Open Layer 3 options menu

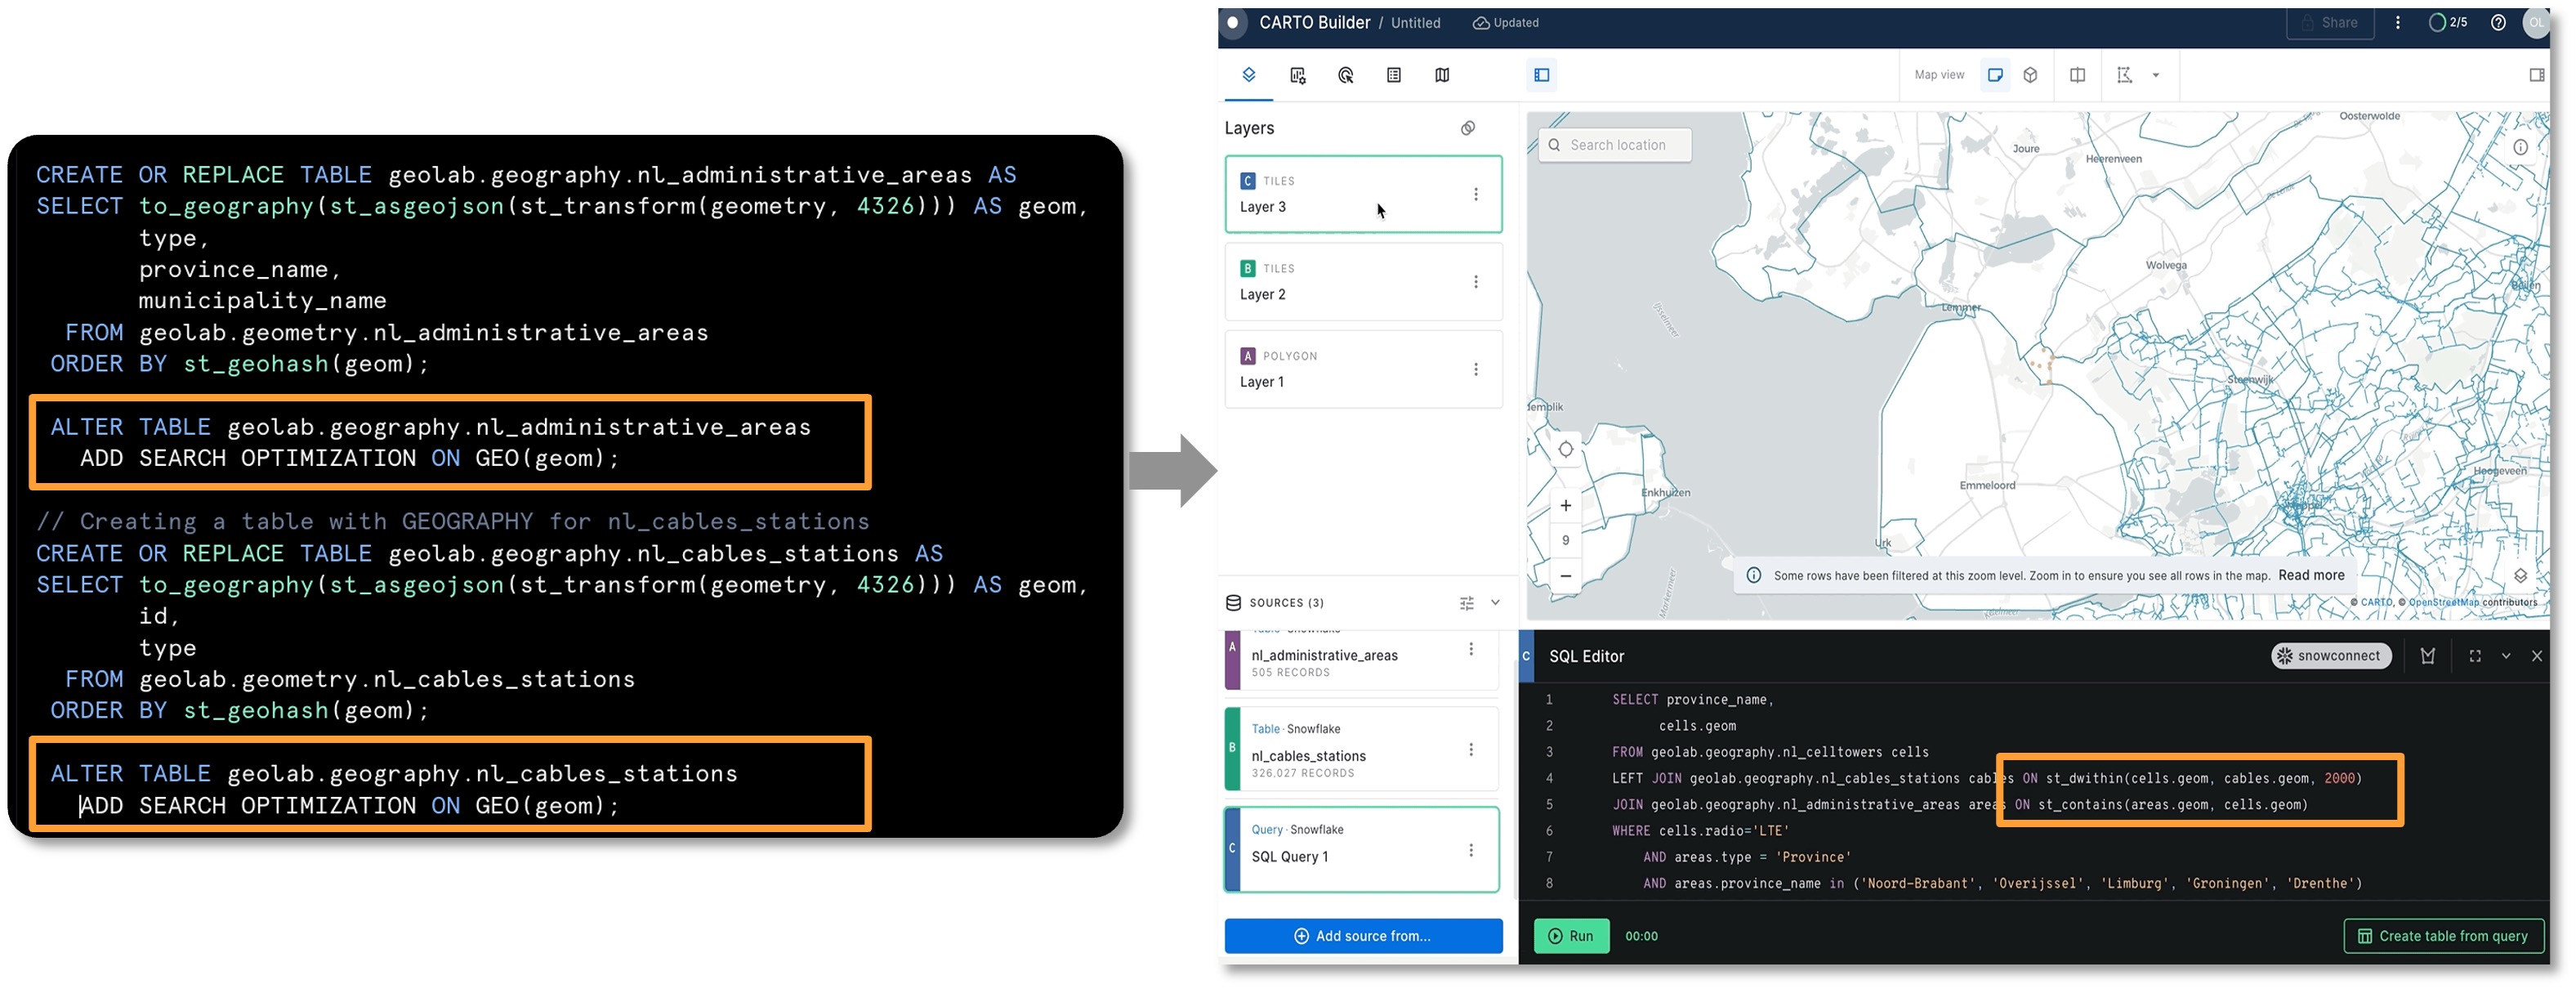click(x=1475, y=194)
